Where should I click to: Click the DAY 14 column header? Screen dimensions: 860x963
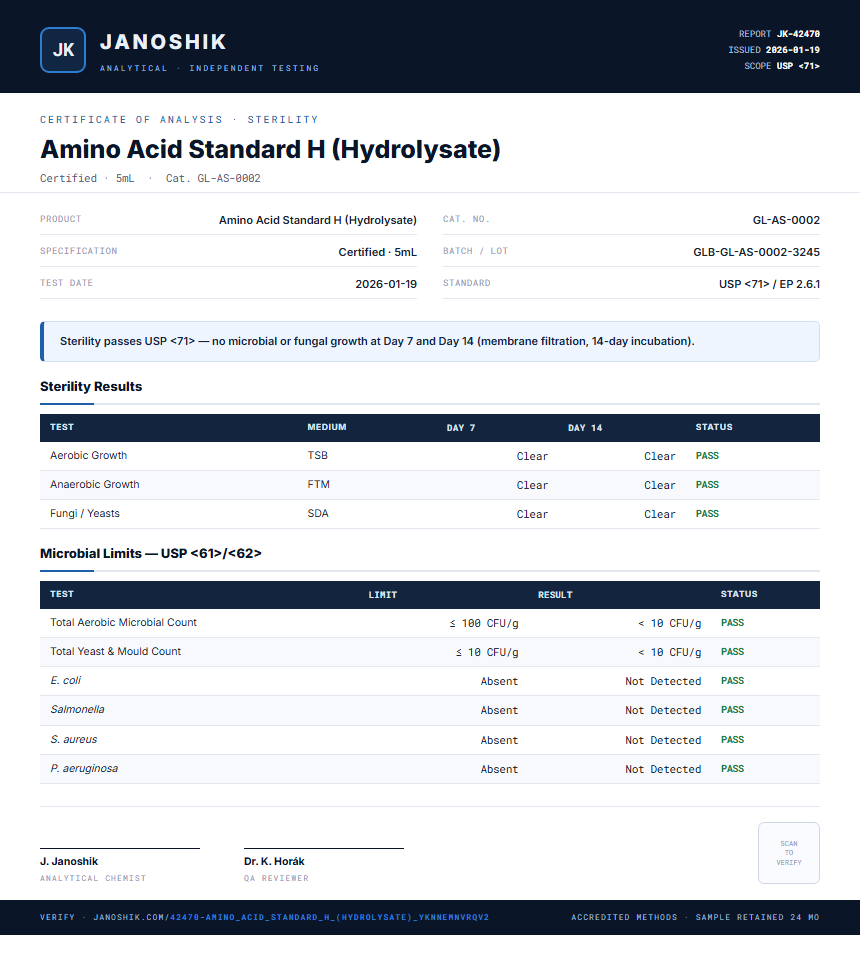tap(585, 427)
